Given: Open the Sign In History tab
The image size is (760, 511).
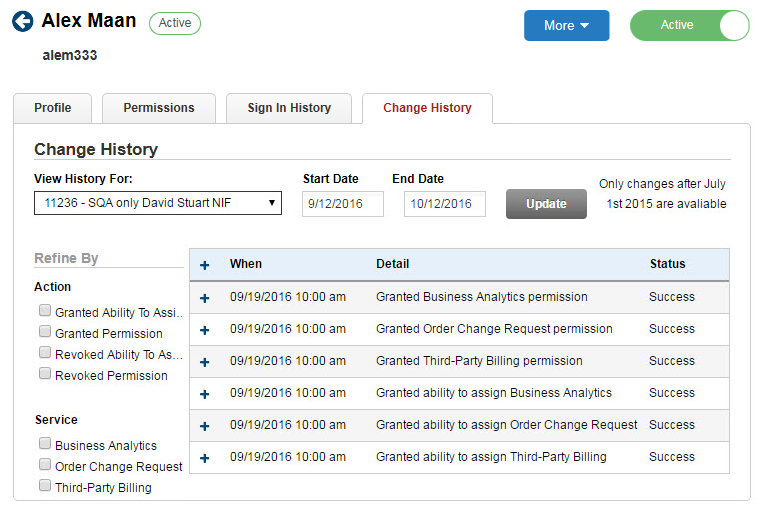Looking at the screenshot, I should pos(289,108).
